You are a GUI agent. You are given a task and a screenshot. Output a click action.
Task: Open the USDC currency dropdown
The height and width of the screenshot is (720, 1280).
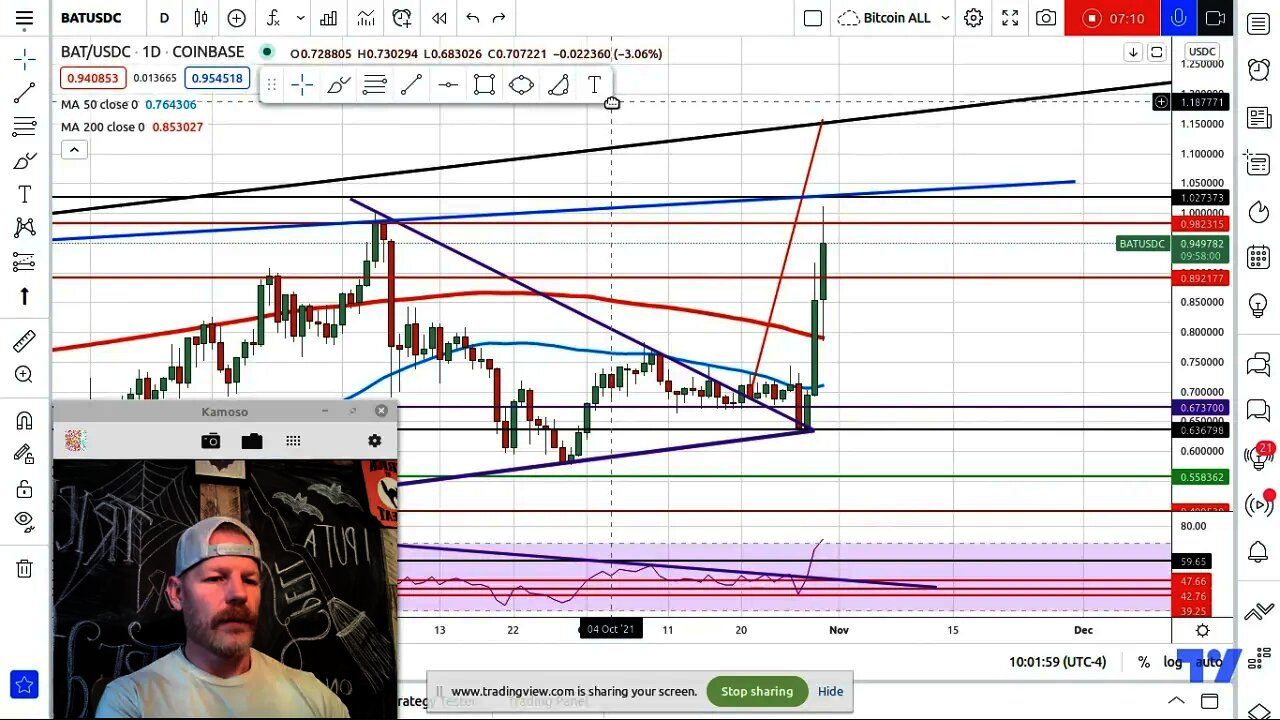[1202, 52]
